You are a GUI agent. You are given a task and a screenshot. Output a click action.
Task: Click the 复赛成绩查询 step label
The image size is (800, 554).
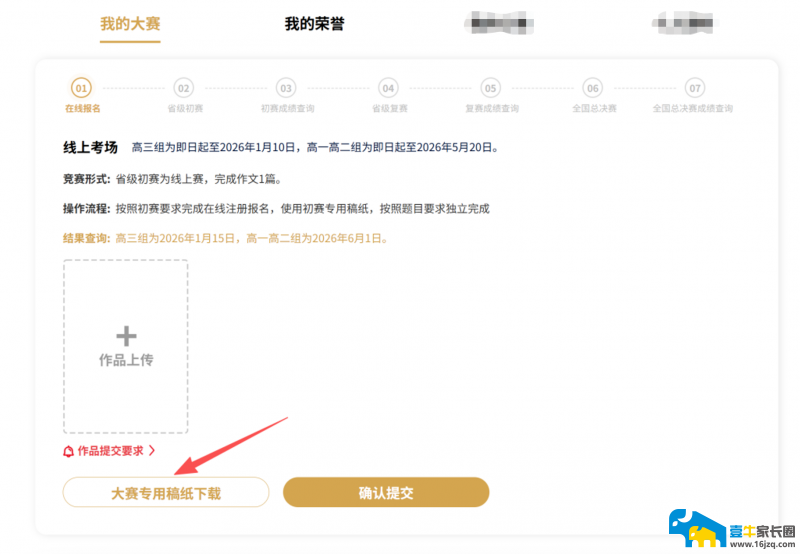click(x=492, y=109)
